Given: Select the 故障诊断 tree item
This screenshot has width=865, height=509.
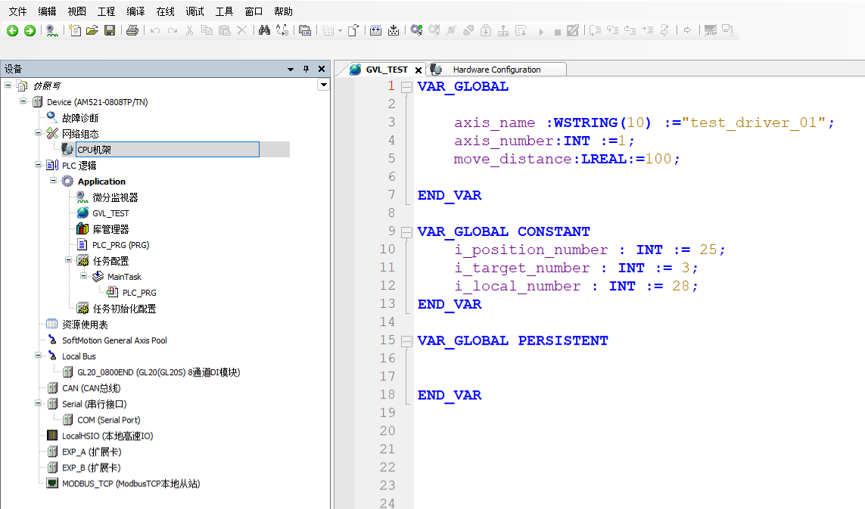Looking at the screenshot, I should point(80,117).
